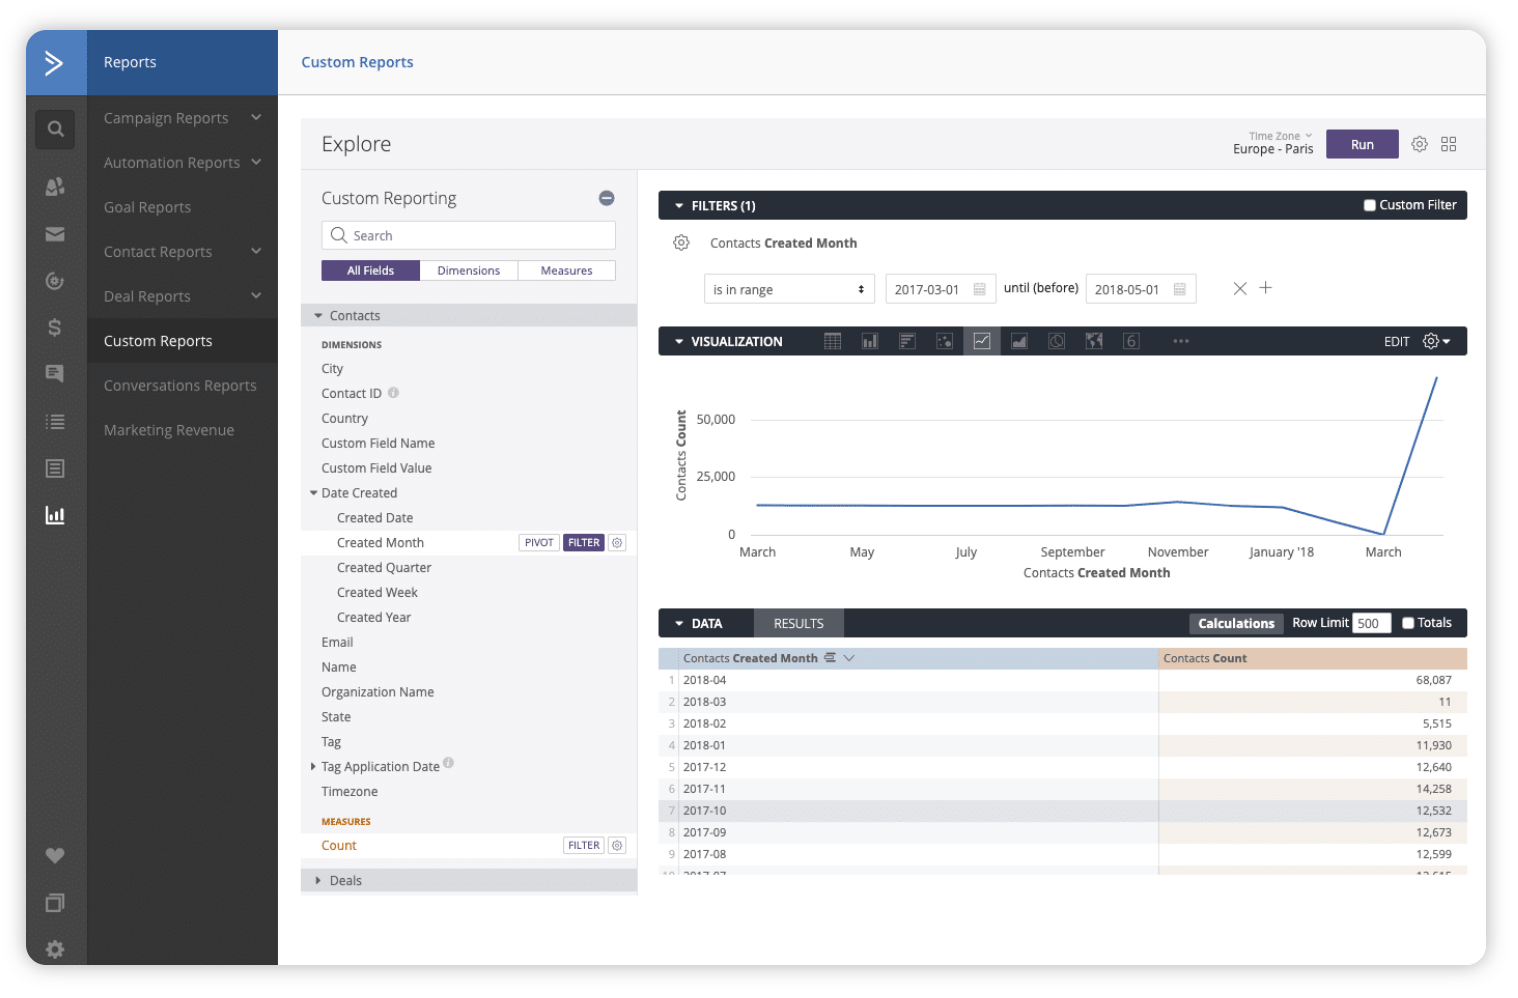The width and height of the screenshot is (1518, 998).
Task: Select the pie chart visualization icon
Action: pyautogui.click(x=1056, y=341)
